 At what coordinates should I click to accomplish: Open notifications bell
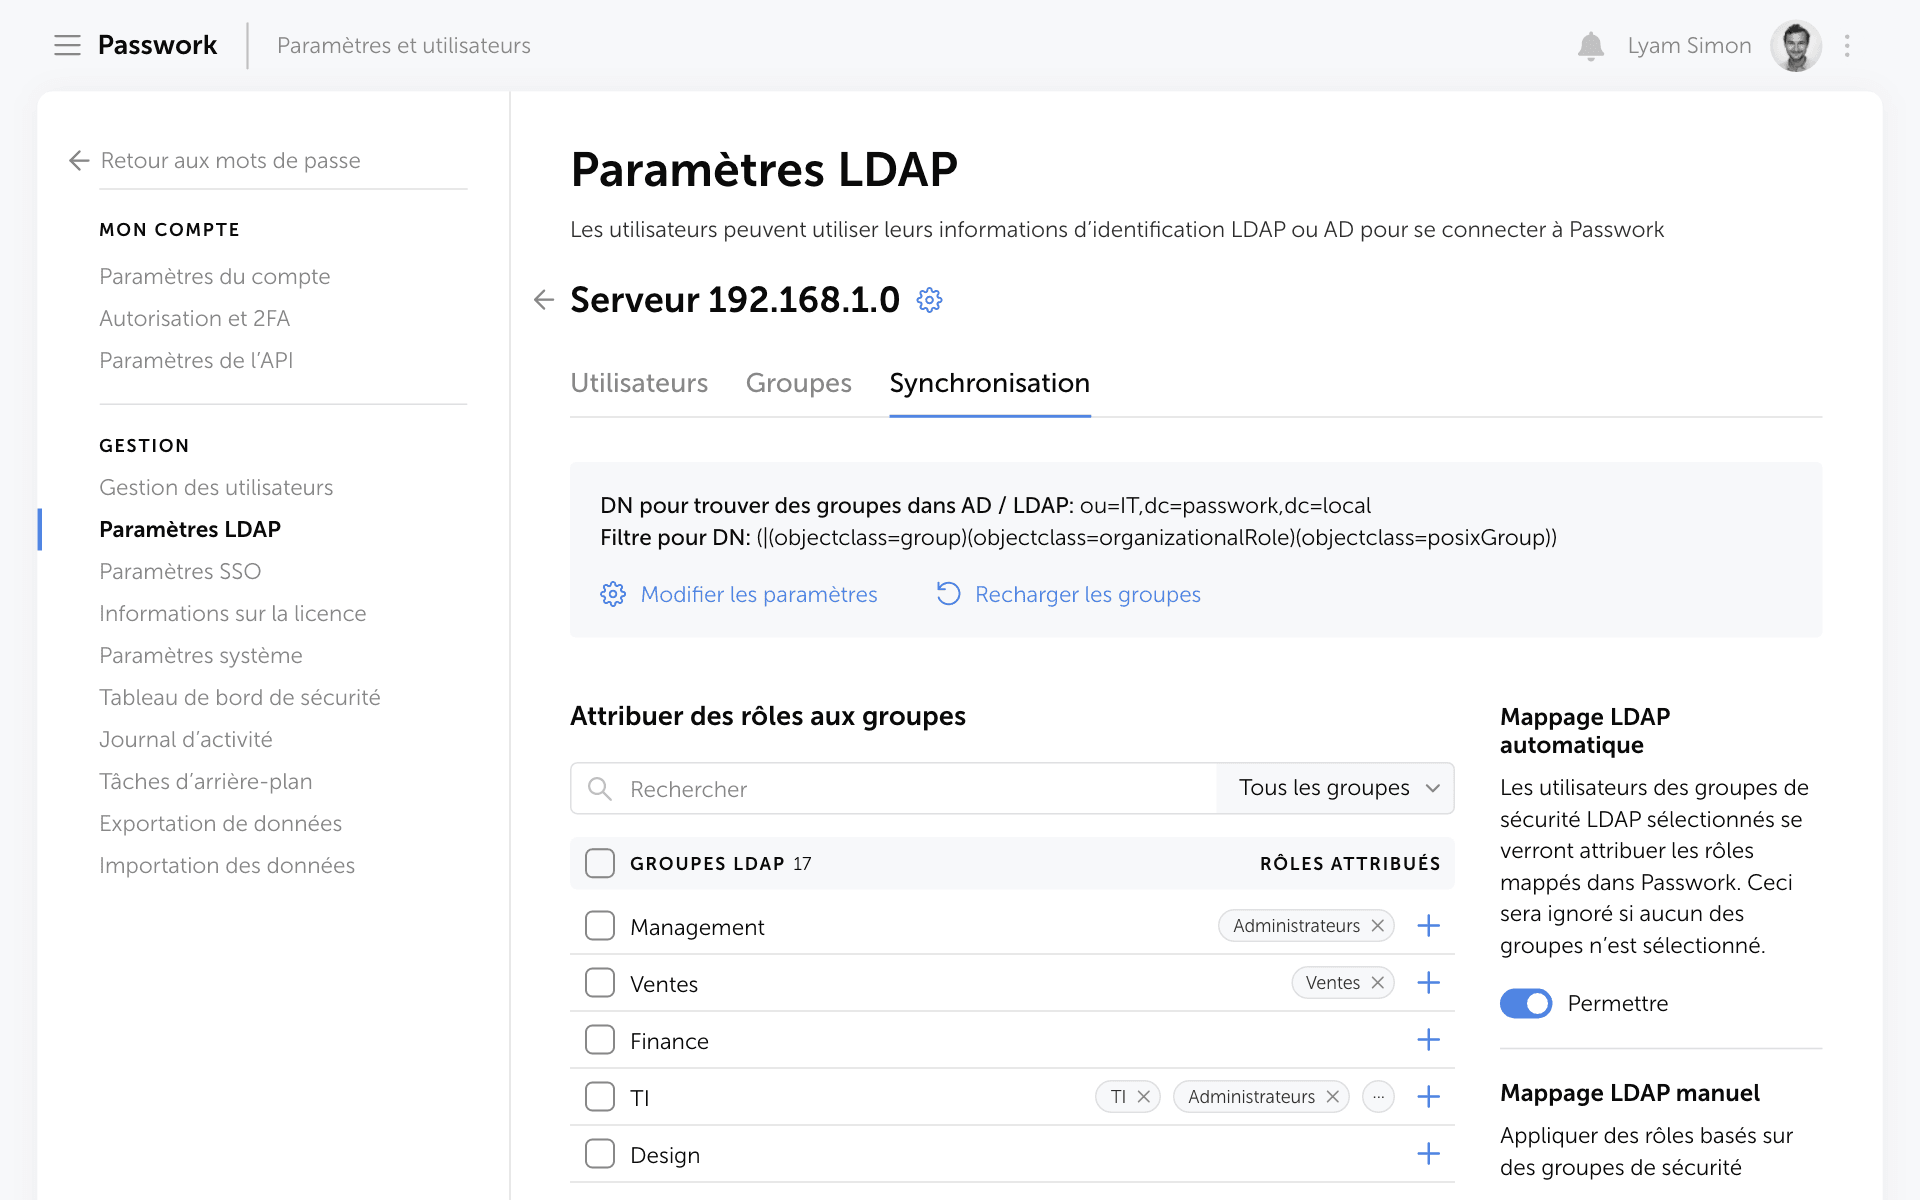point(1590,46)
